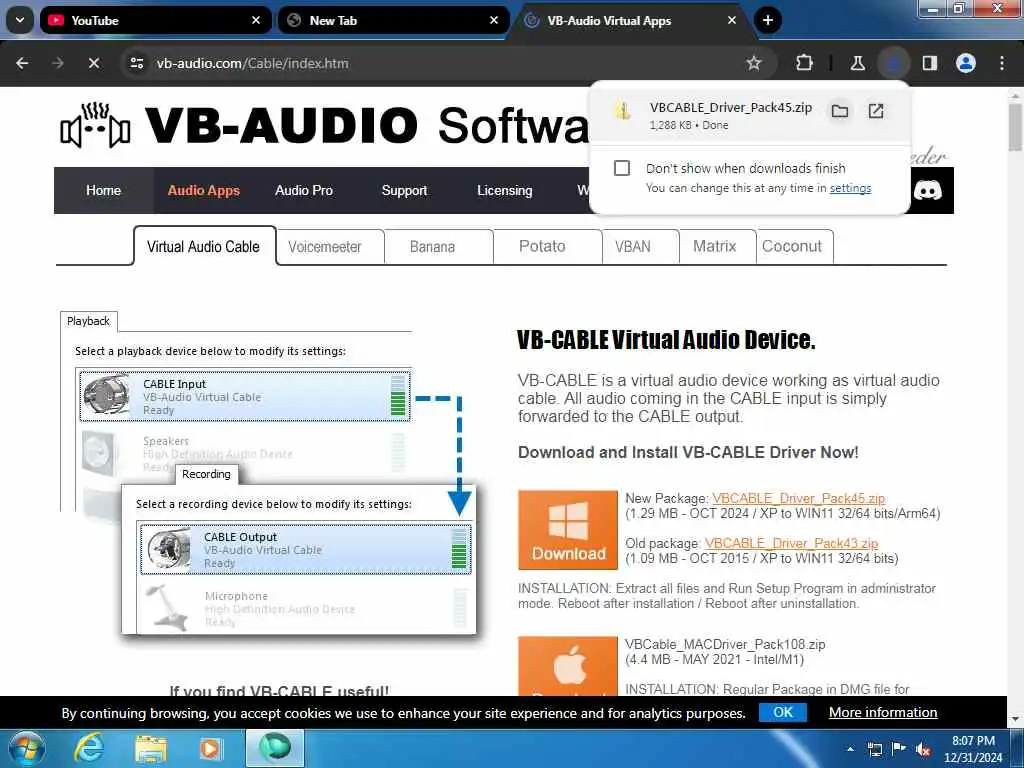Screen dimensions: 1024x768
Task: Close the YouTube tab
Action: point(256,20)
